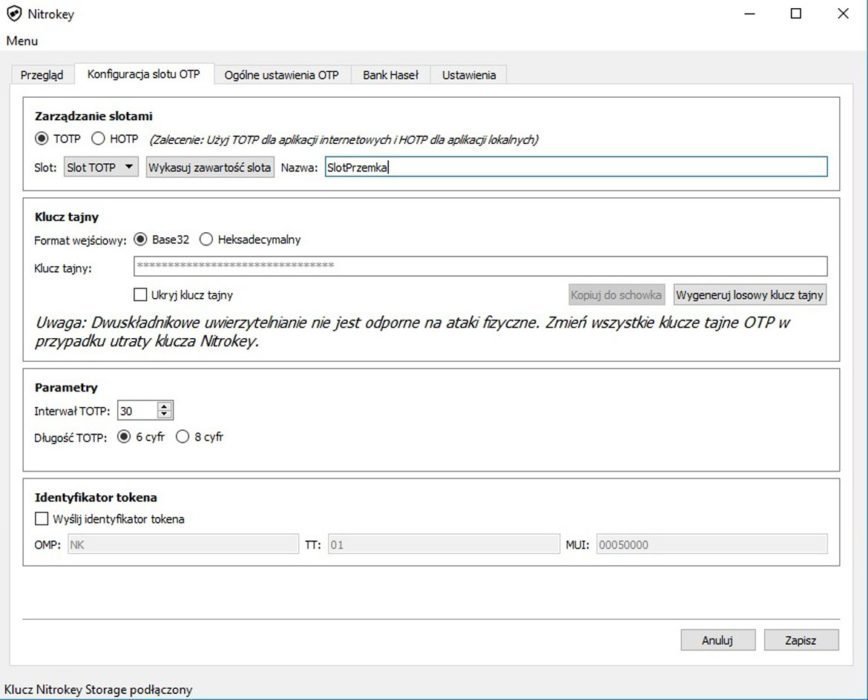Open the Ustawienia tab
This screenshot has width=868, height=700.
tap(468, 75)
